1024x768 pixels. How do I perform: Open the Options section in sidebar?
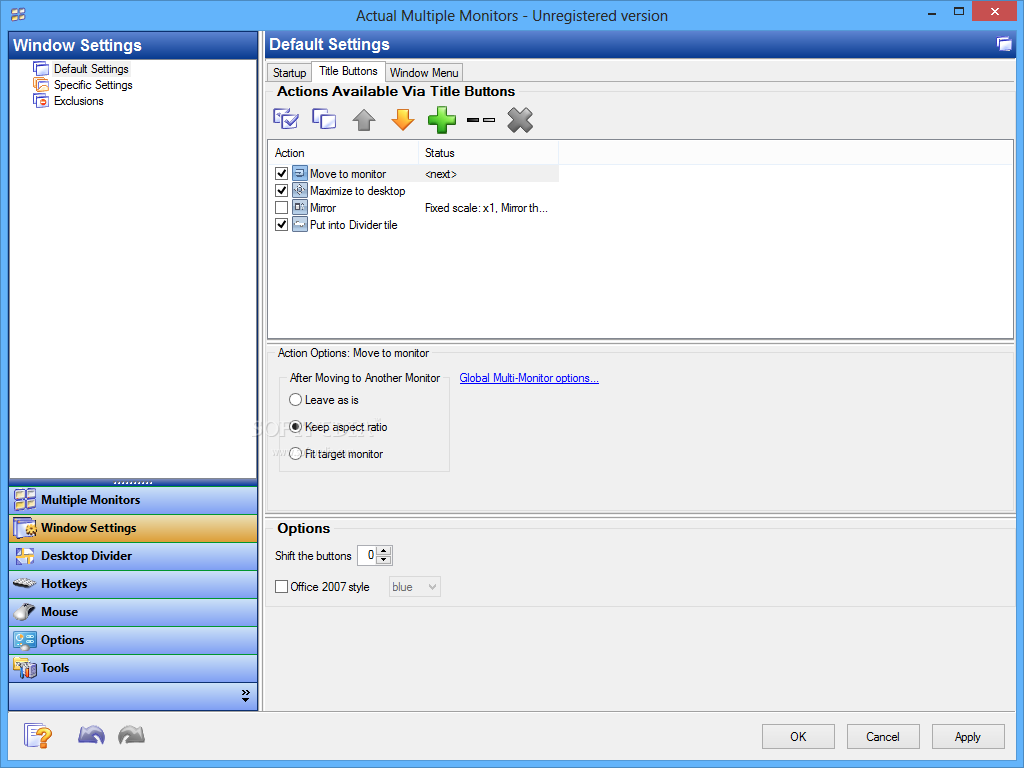point(133,641)
